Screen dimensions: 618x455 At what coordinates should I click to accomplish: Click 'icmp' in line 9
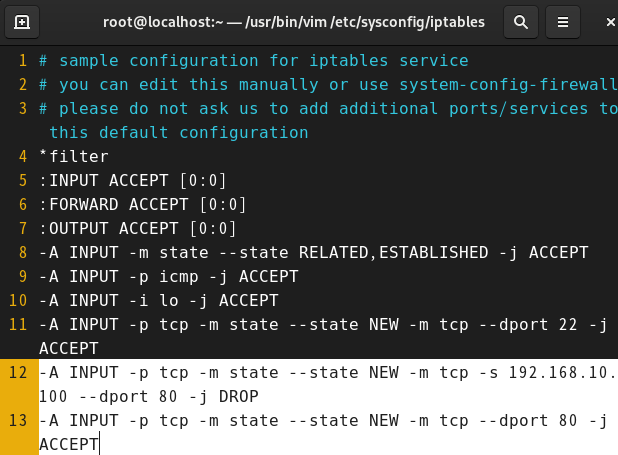(179, 277)
